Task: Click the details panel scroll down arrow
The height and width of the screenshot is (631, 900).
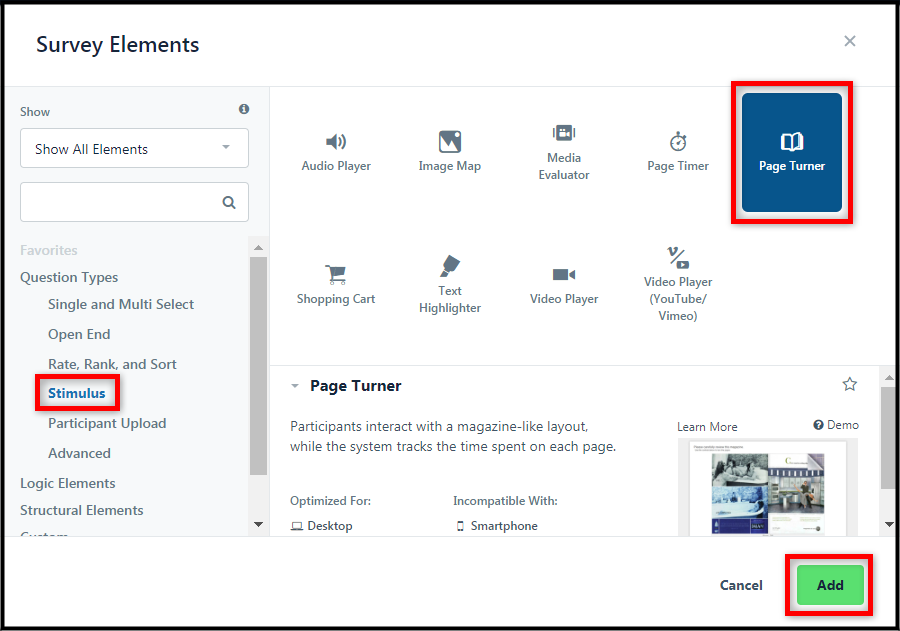Action: pyautogui.click(x=889, y=524)
